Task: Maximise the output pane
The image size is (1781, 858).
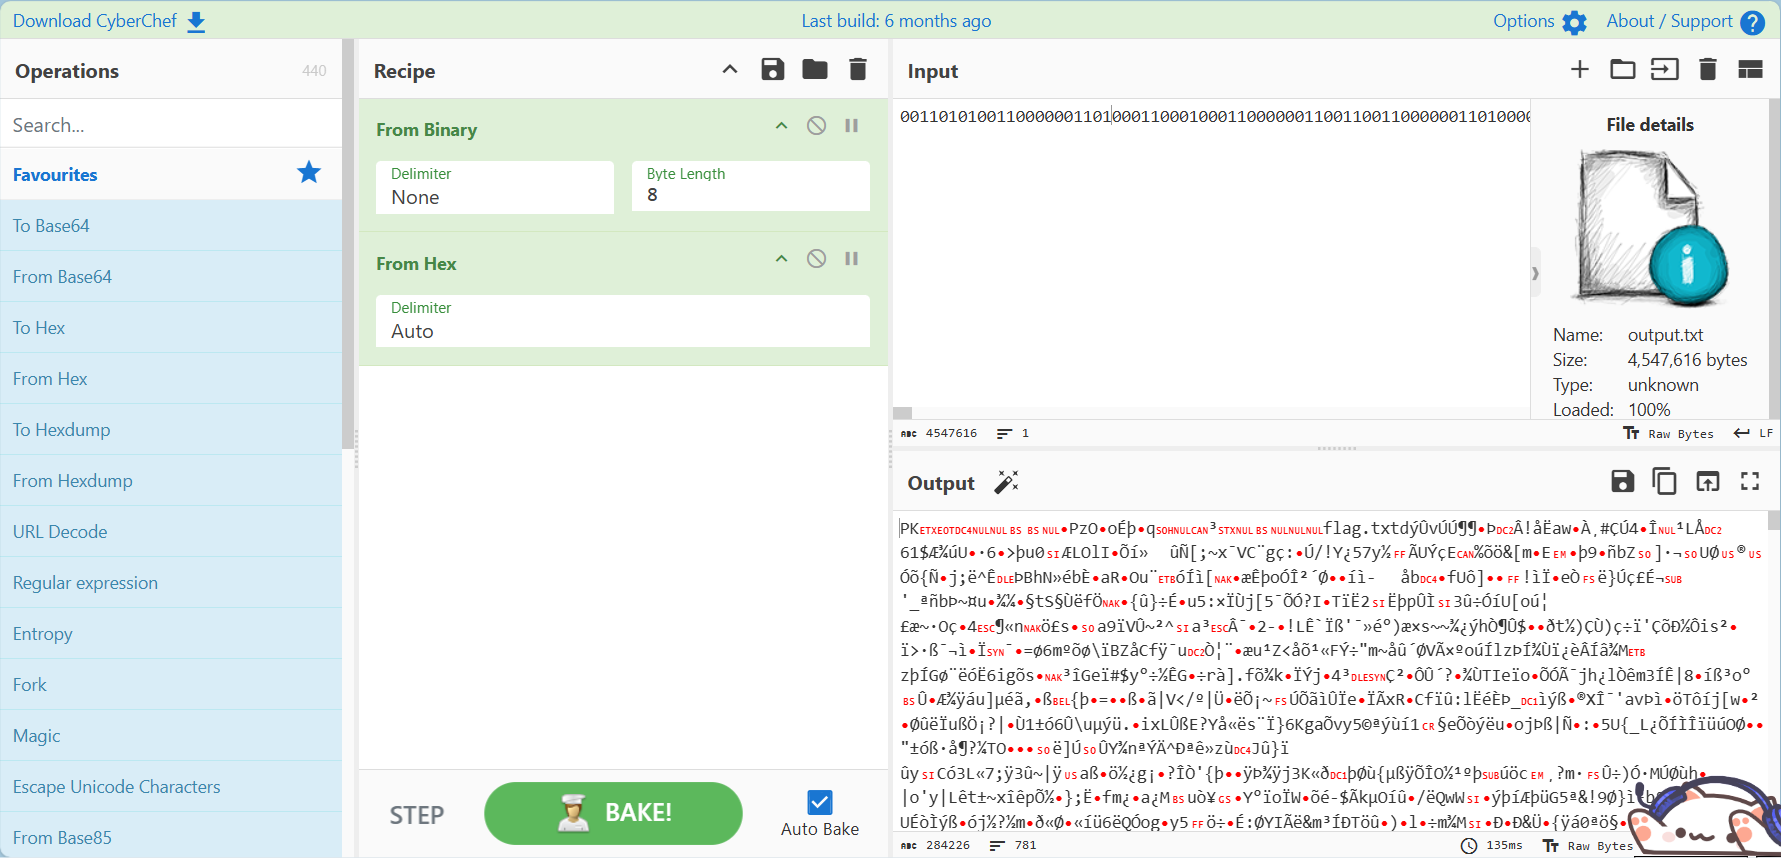Action: click(x=1750, y=482)
